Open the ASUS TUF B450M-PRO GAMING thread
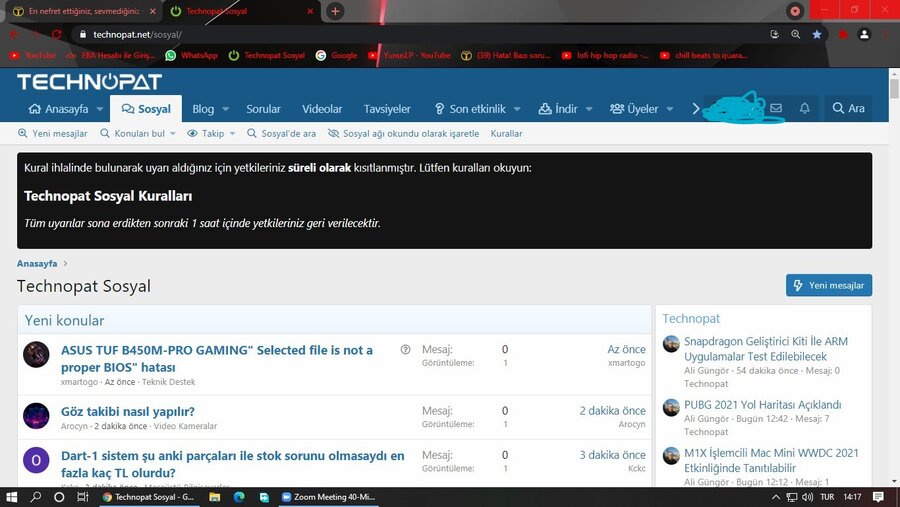The height and width of the screenshot is (507, 900). point(217,358)
